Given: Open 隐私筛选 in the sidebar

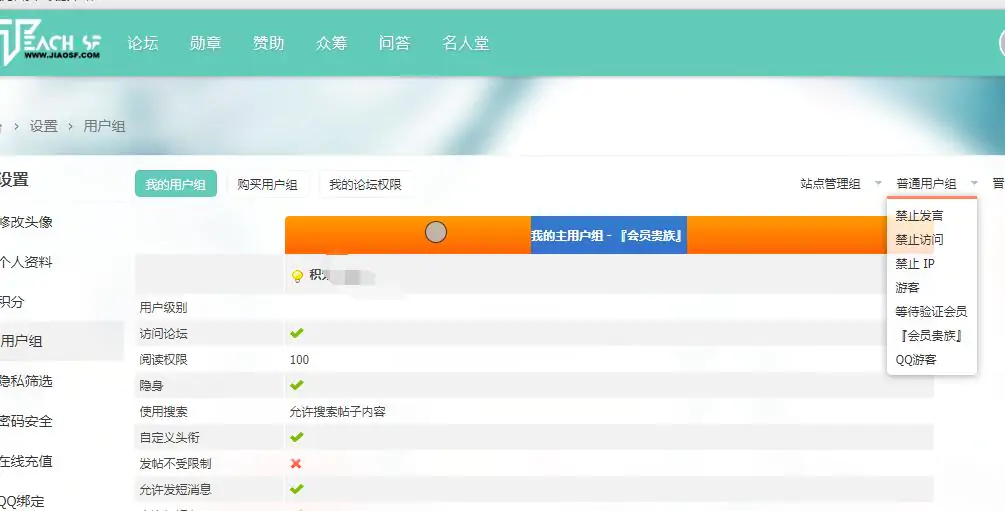Looking at the screenshot, I should pos(26,381).
